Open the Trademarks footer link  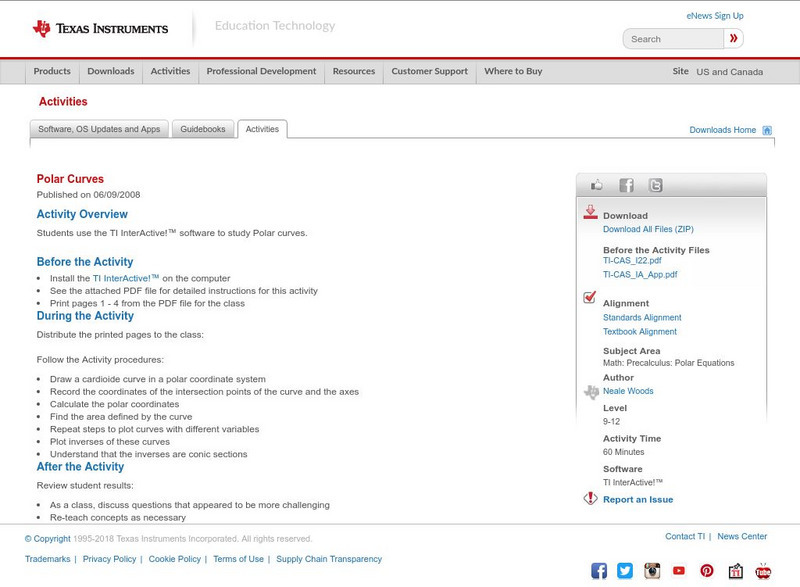[x=47, y=559]
